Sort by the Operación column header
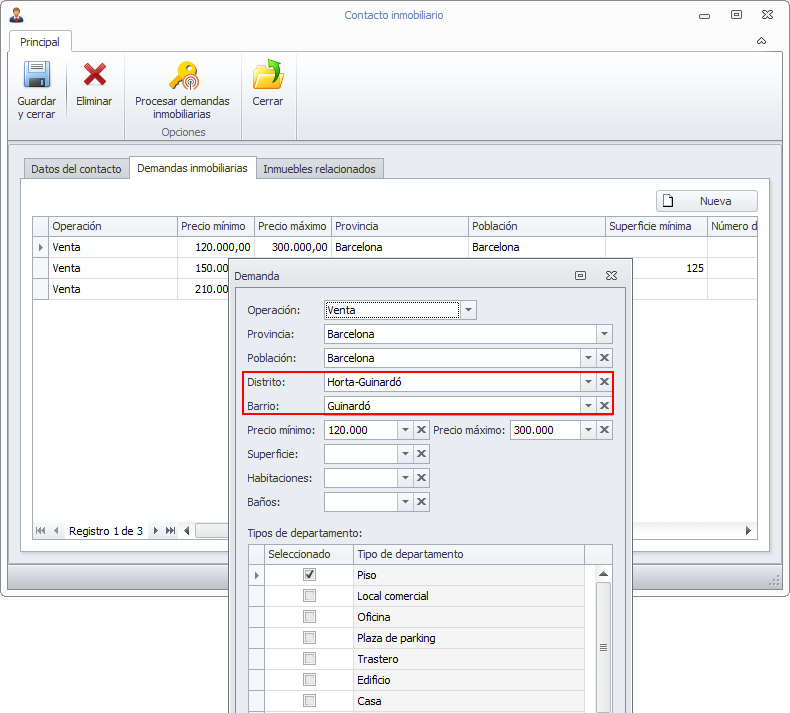Viewport: 790px width, 713px height. (113, 226)
